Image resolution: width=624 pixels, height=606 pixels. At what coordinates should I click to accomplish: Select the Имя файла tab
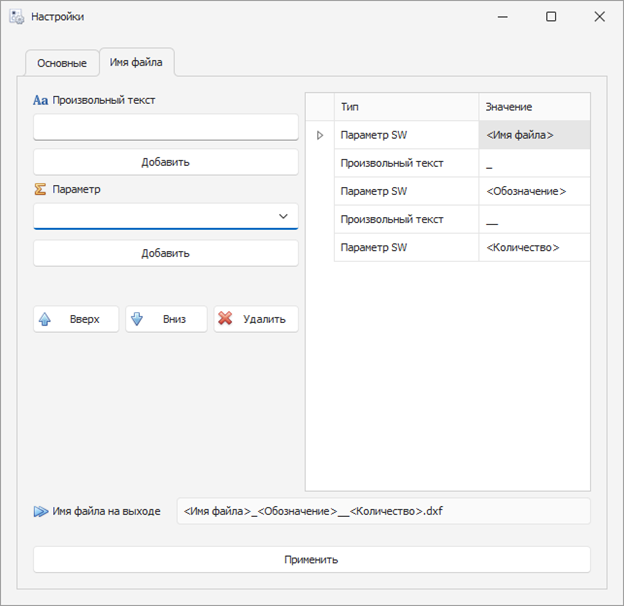tap(137, 62)
